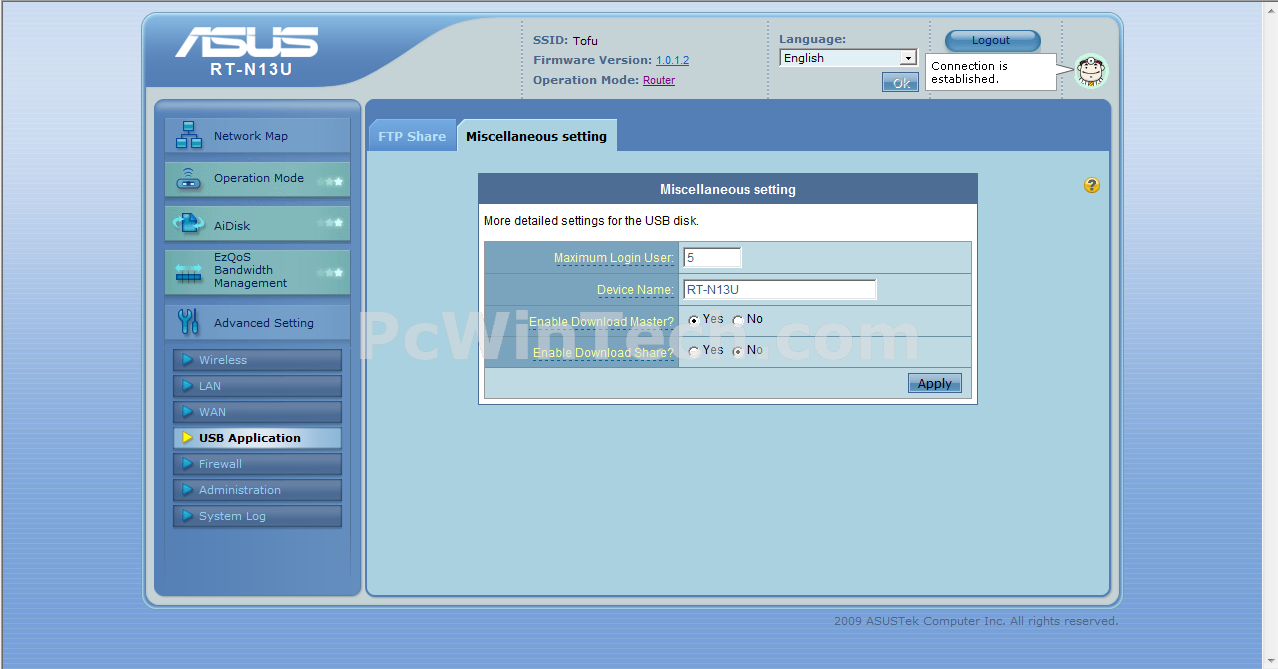This screenshot has height=669, width=1278.
Task: Click the Advanced Setting tools icon
Action: point(188,321)
